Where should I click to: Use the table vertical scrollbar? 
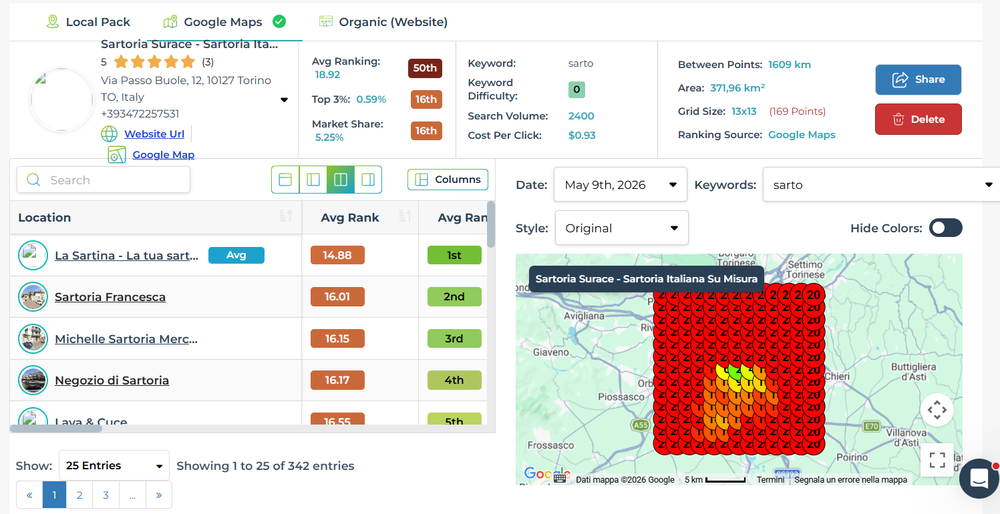490,224
